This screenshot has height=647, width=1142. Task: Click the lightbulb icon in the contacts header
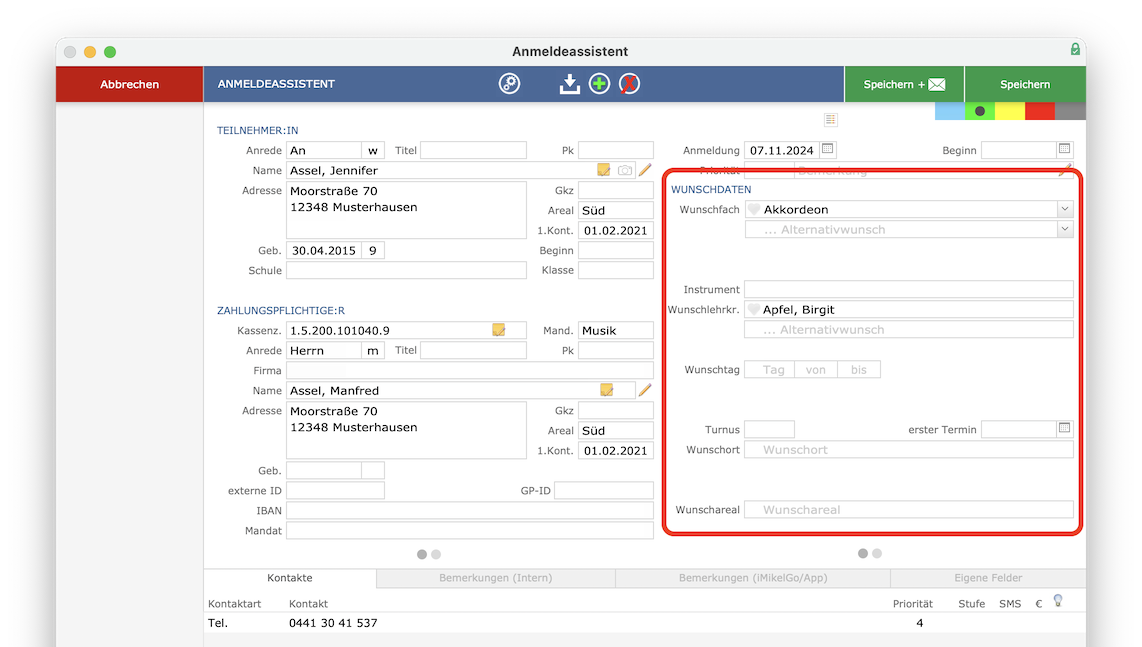[x=1058, y=601]
